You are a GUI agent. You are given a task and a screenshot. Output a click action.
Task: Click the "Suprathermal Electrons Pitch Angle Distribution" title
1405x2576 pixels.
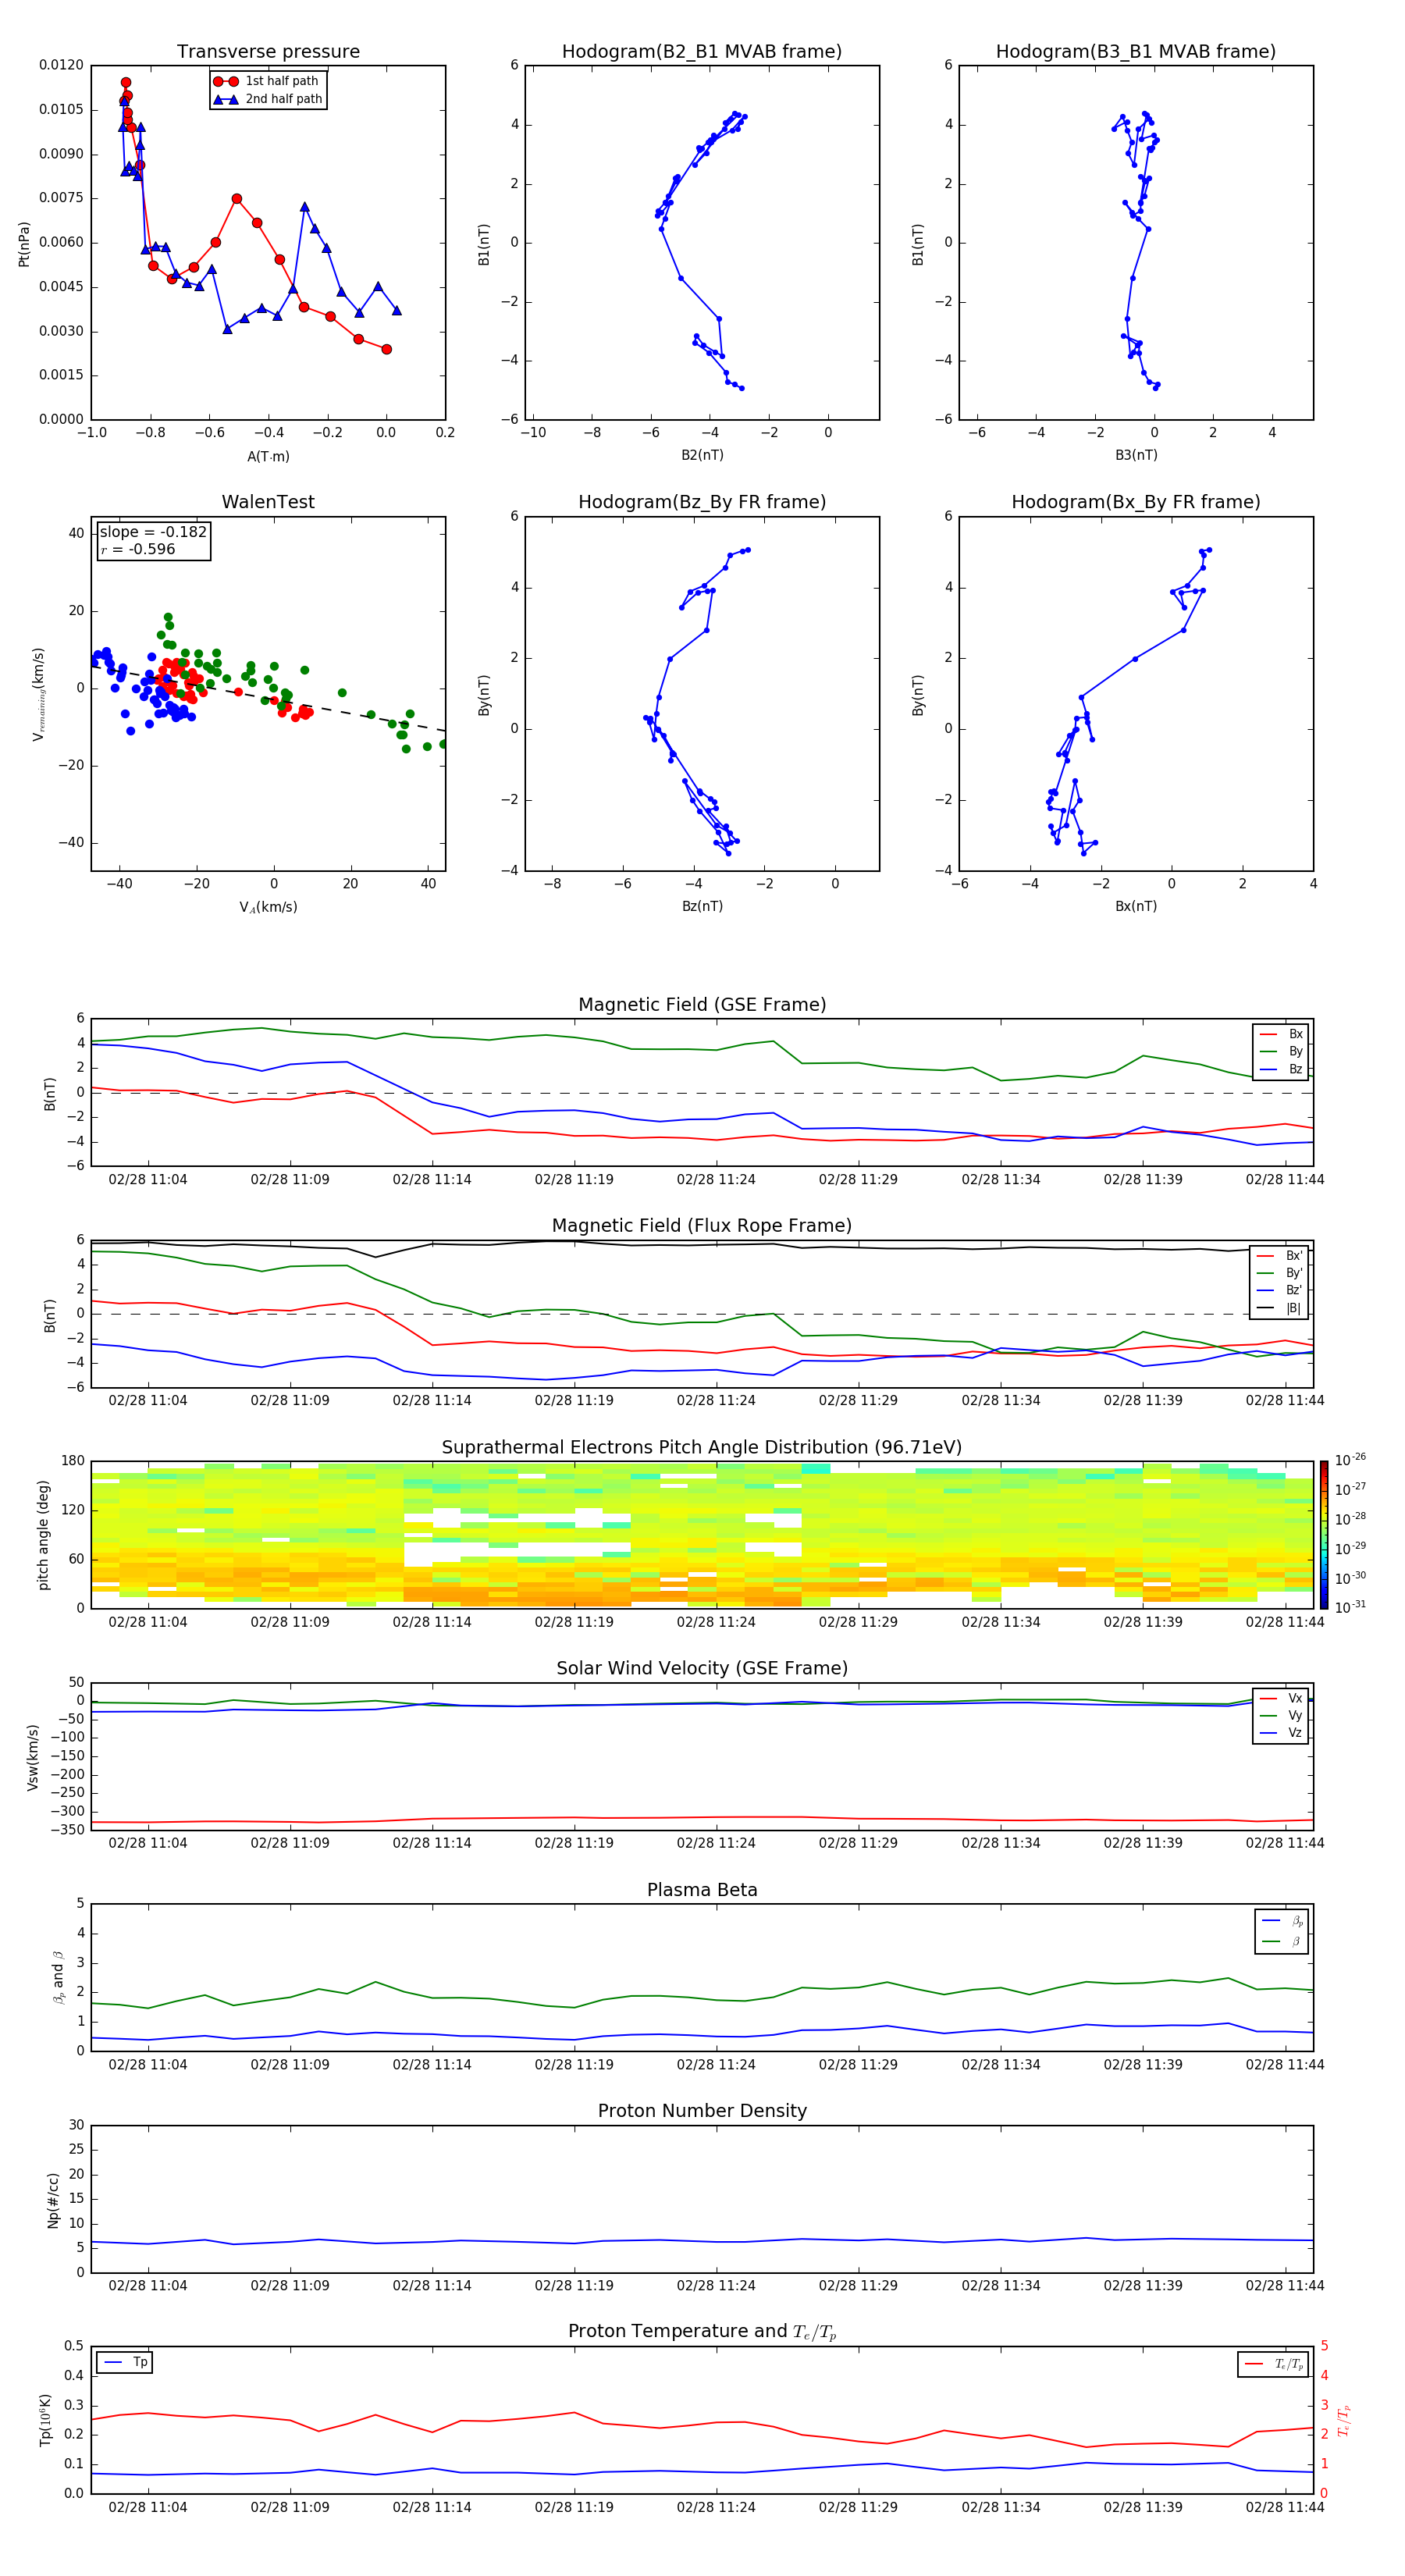click(x=702, y=1448)
